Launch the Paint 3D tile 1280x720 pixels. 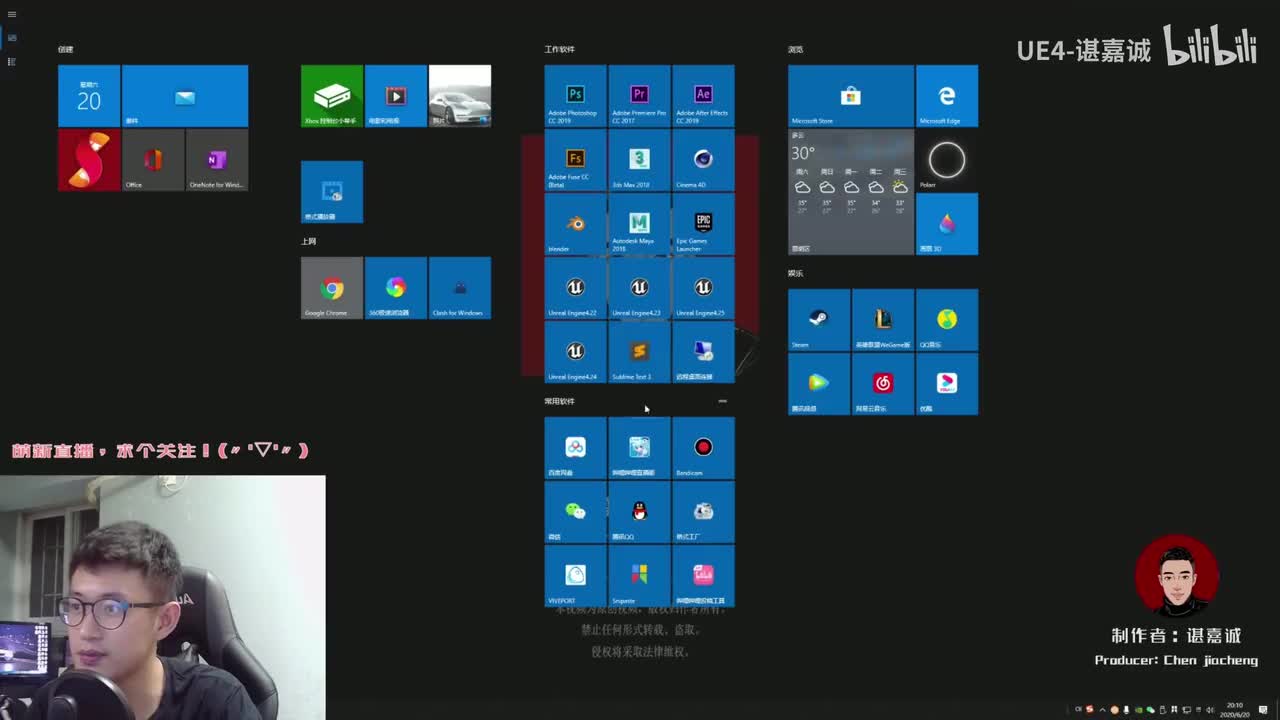tap(947, 224)
